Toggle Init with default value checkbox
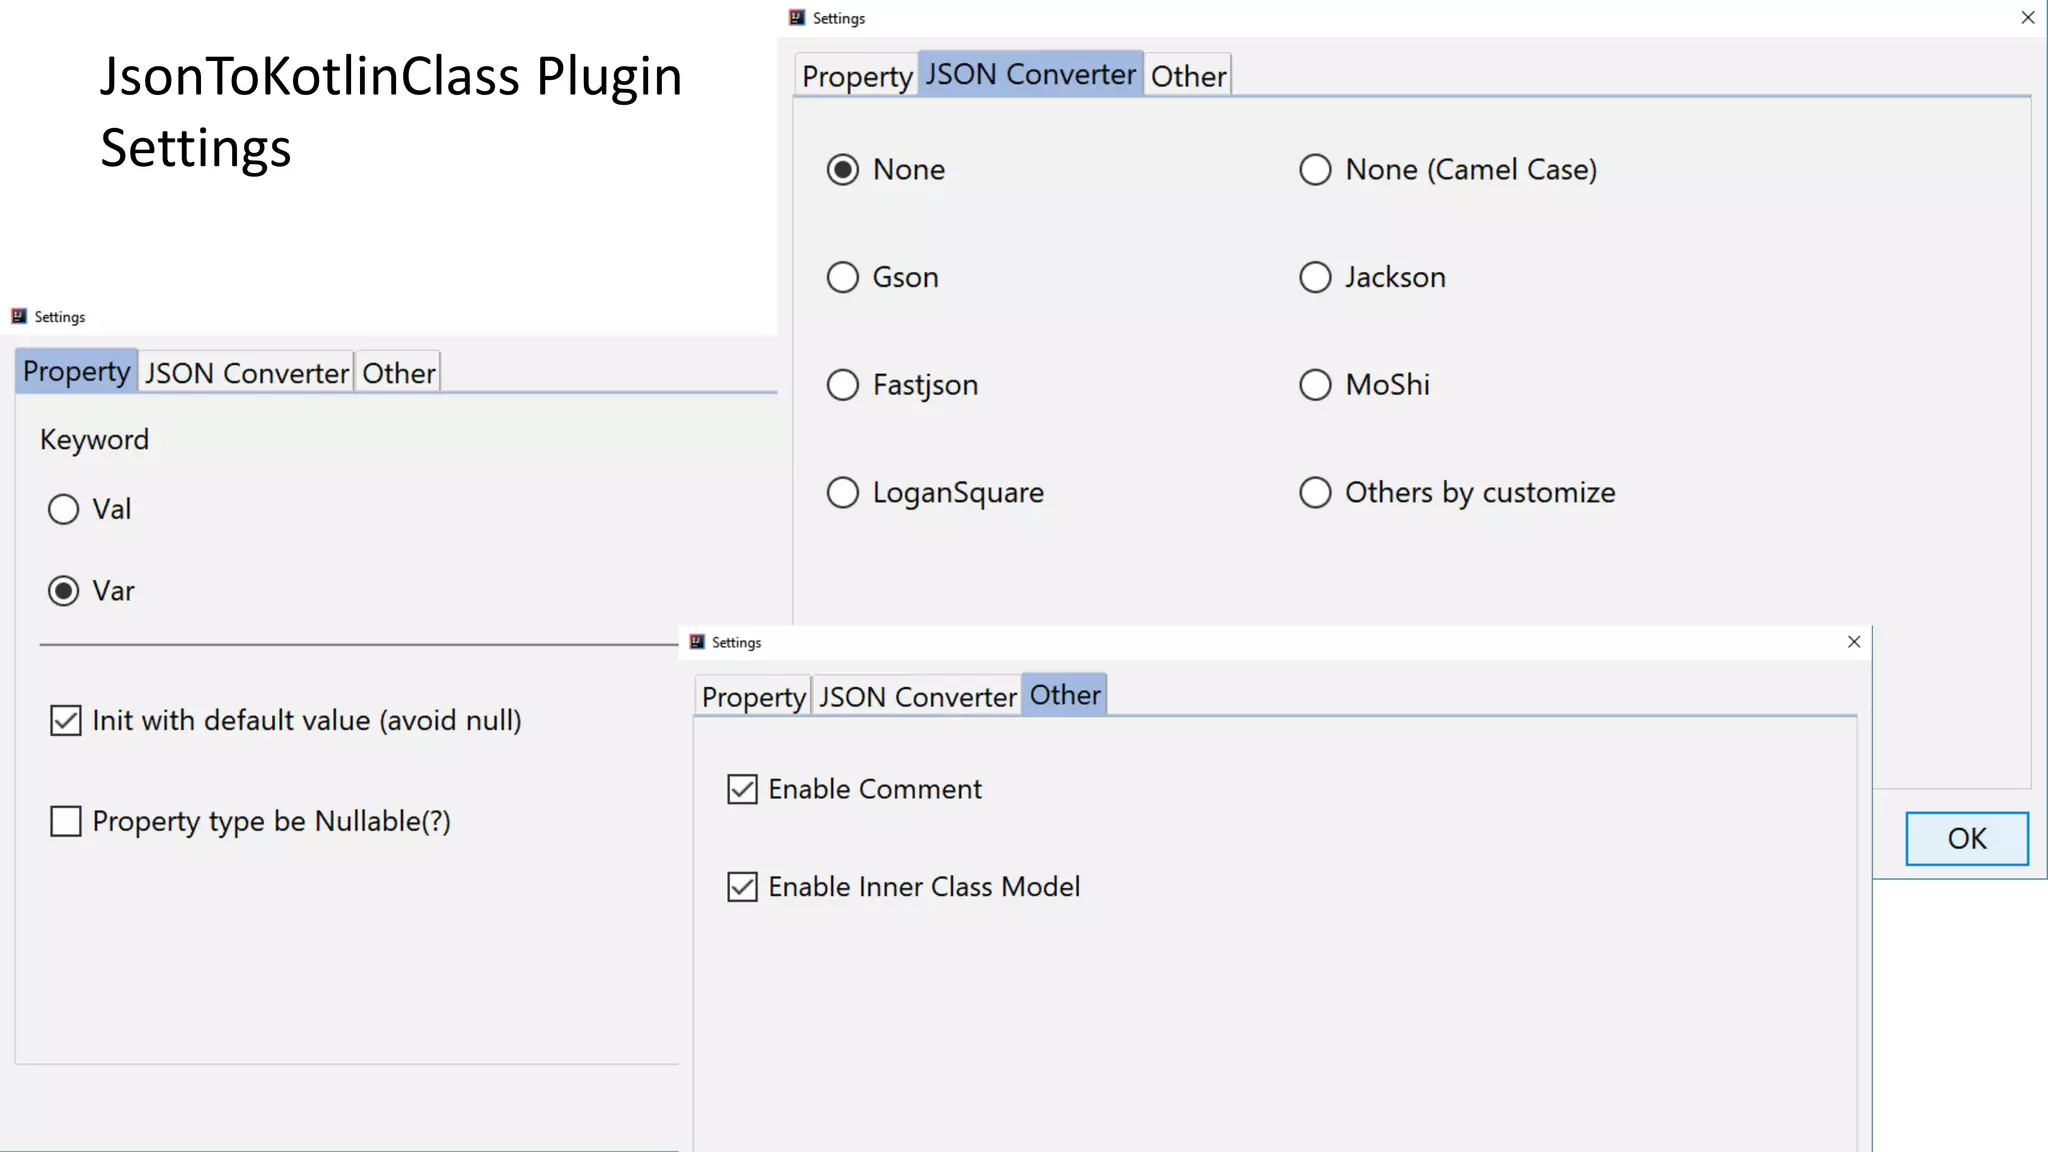The height and width of the screenshot is (1152, 2048). (x=66, y=720)
